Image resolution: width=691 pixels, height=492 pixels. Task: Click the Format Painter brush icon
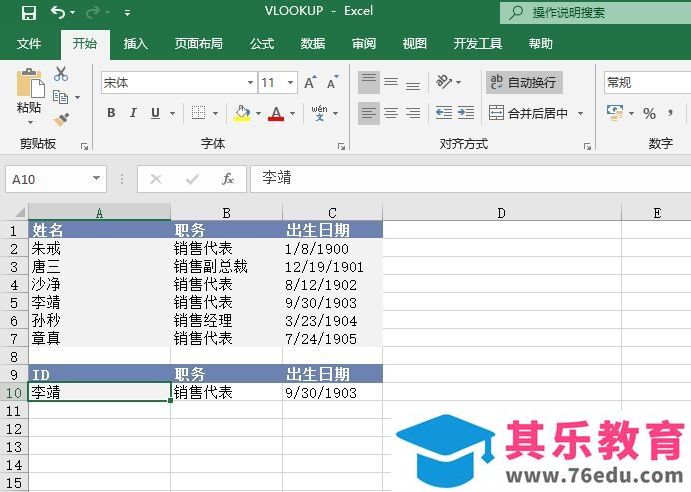pyautogui.click(x=61, y=119)
